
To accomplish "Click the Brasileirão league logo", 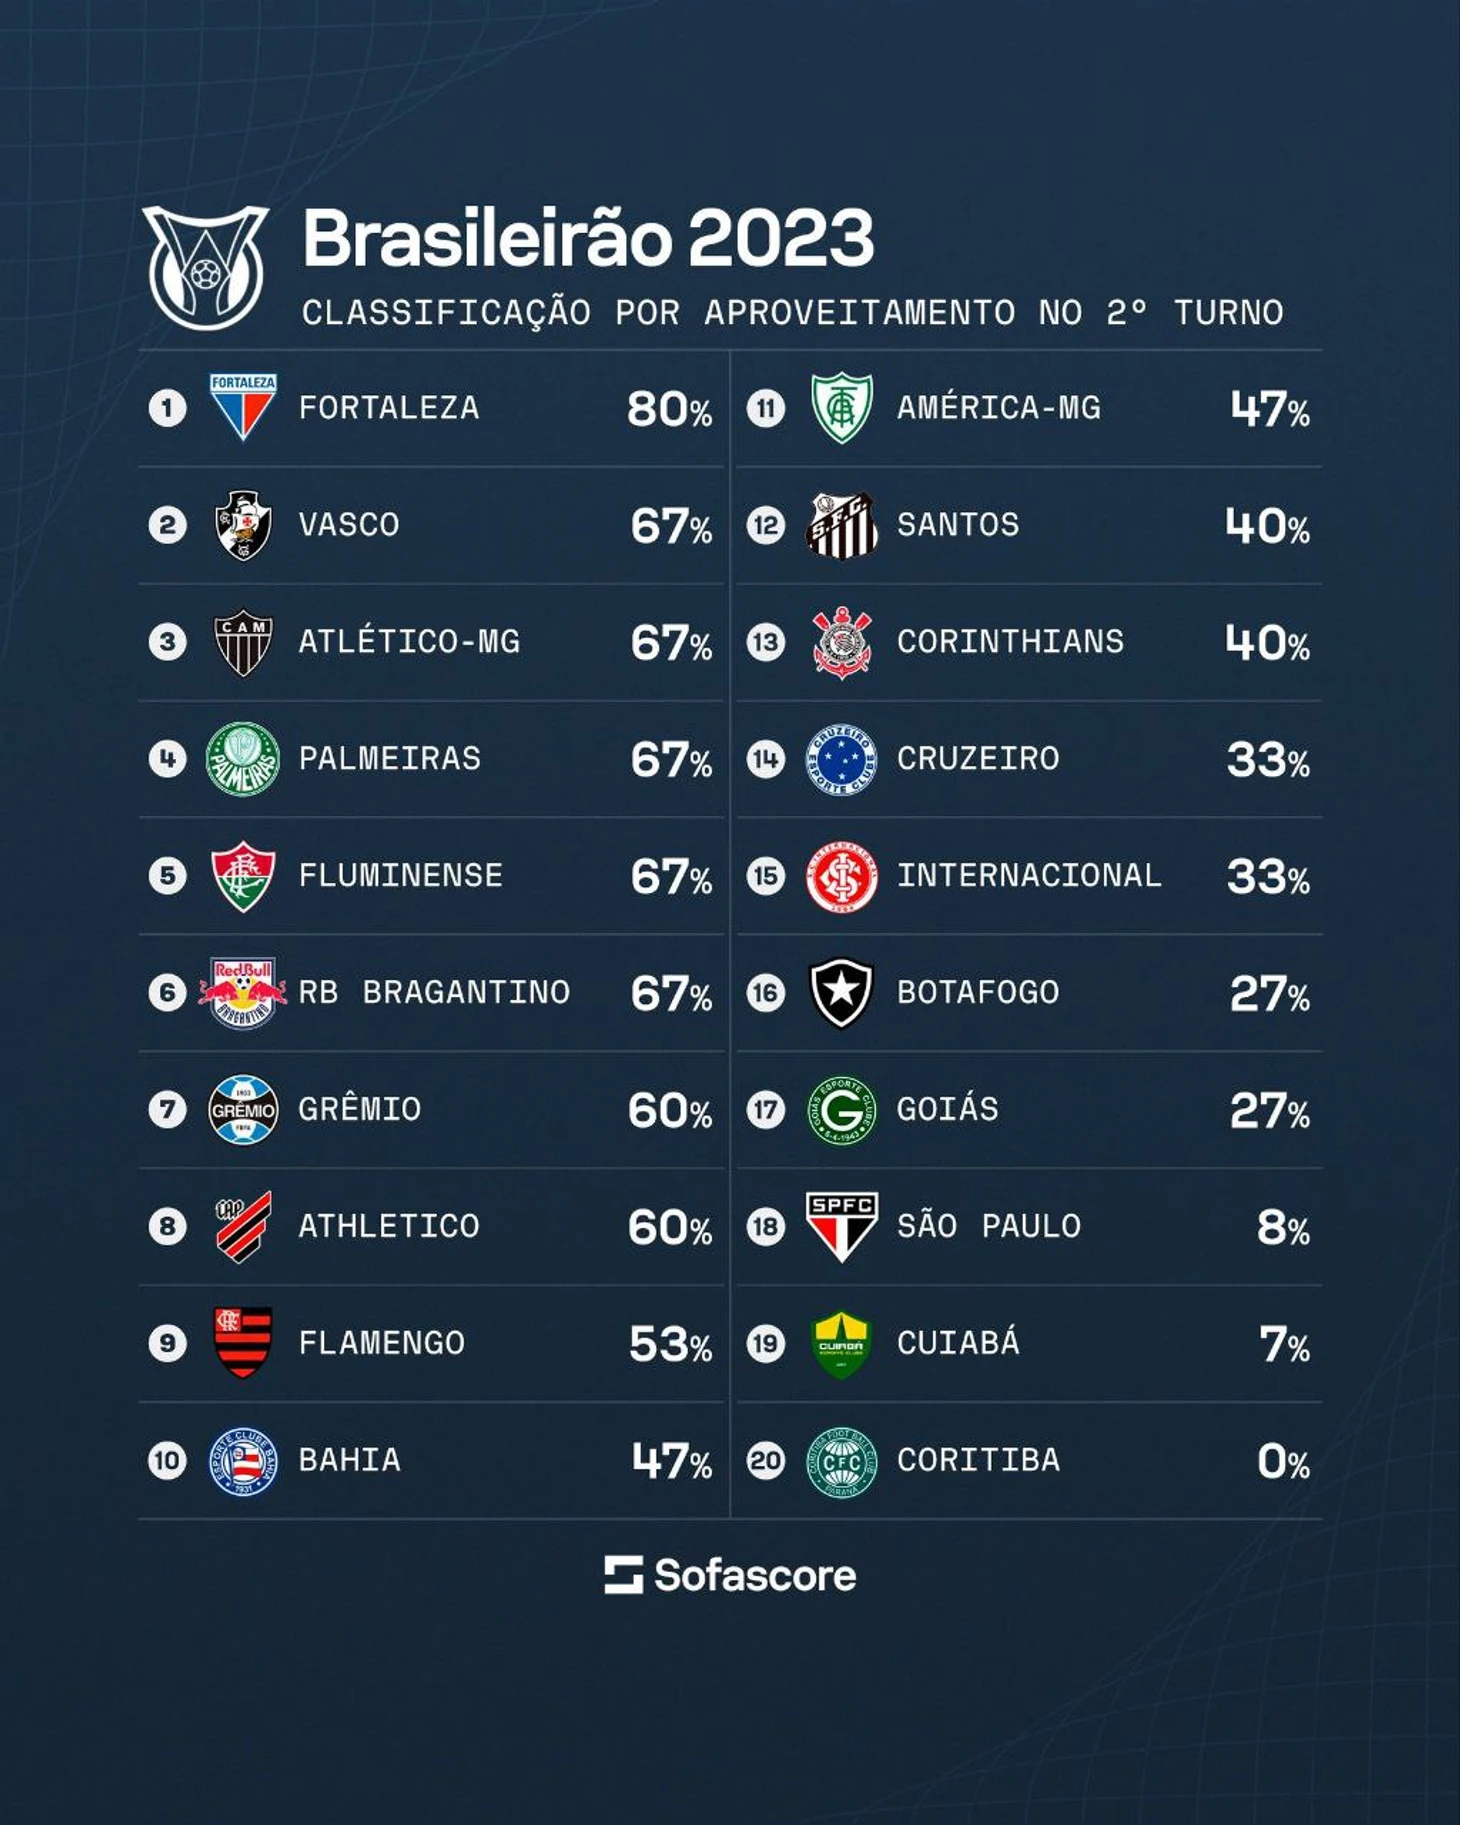I will [206, 267].
